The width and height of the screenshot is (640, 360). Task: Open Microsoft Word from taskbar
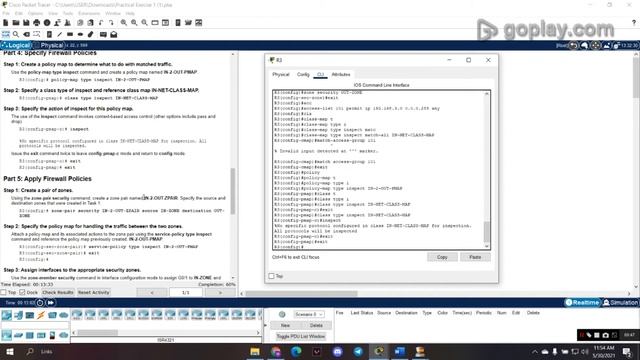click(399, 351)
